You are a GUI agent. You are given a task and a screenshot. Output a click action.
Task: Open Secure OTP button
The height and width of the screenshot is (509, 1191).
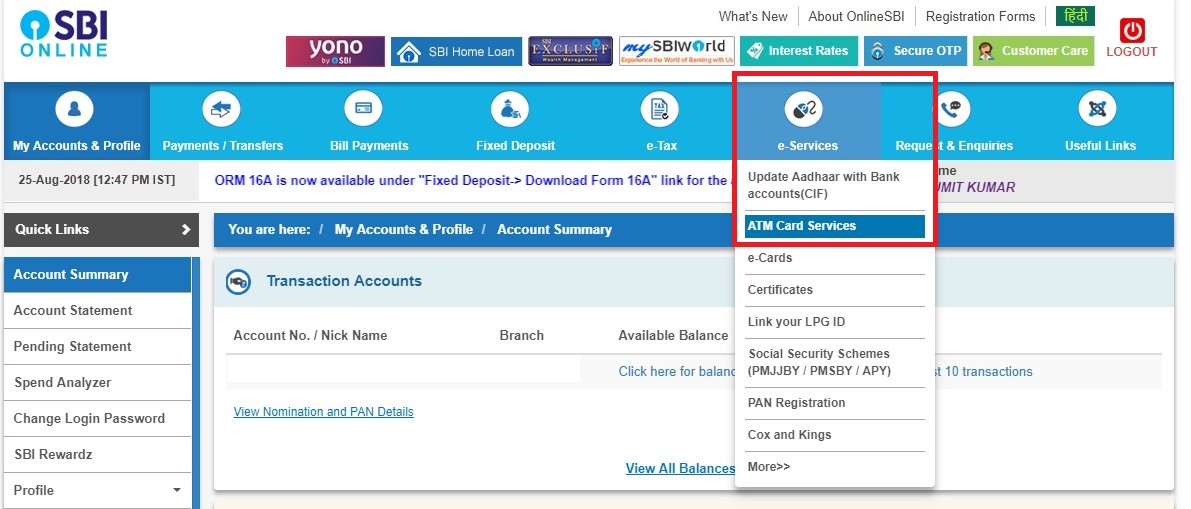[915, 51]
